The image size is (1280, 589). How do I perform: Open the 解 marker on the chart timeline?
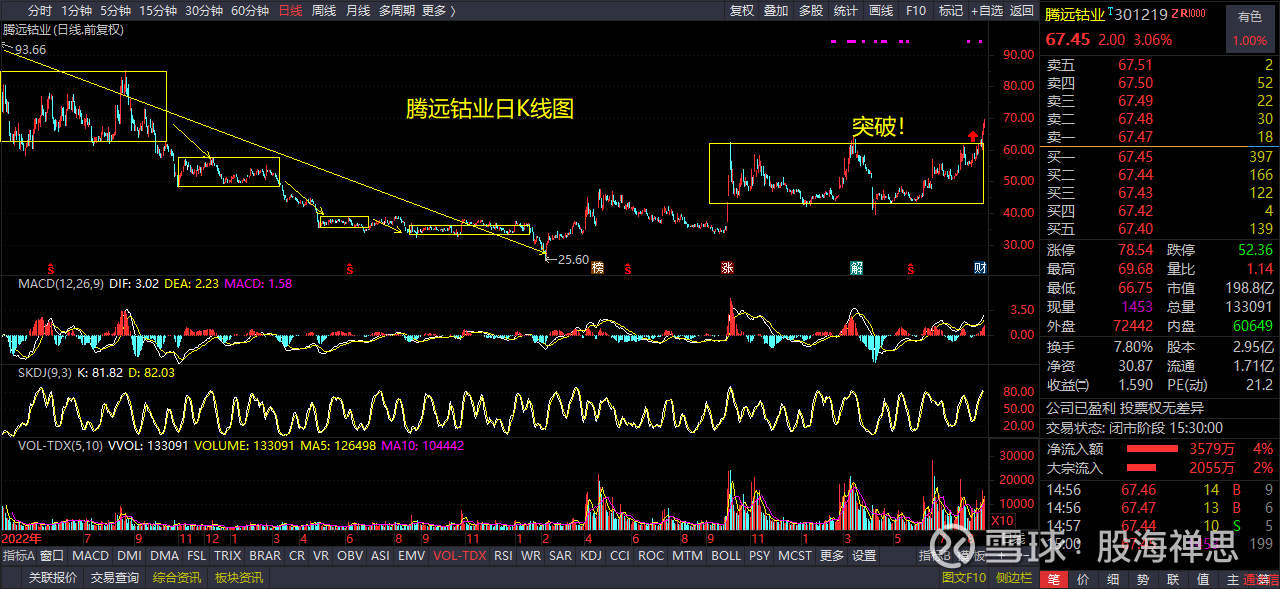pos(856,267)
